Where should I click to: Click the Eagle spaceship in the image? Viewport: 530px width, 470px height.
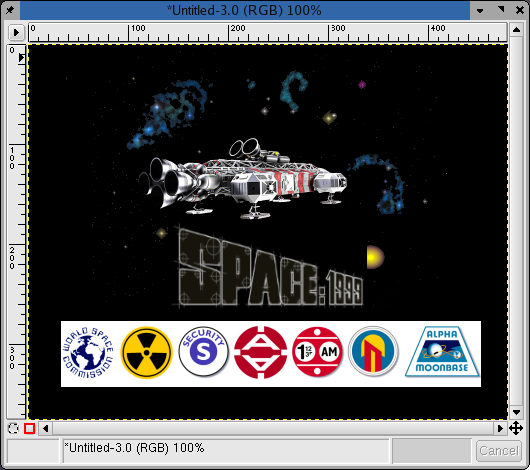tap(243, 179)
